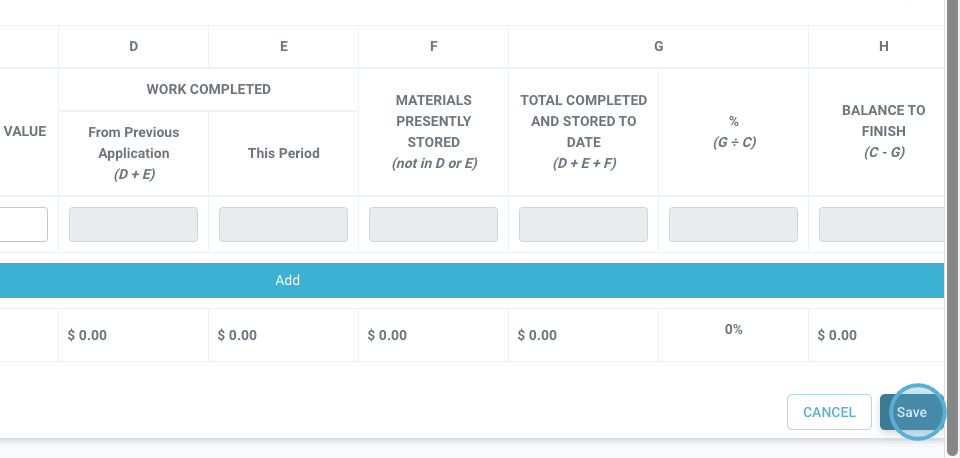Select the BALANCE TO FINISH column heading
960x458 pixels.
click(883, 131)
